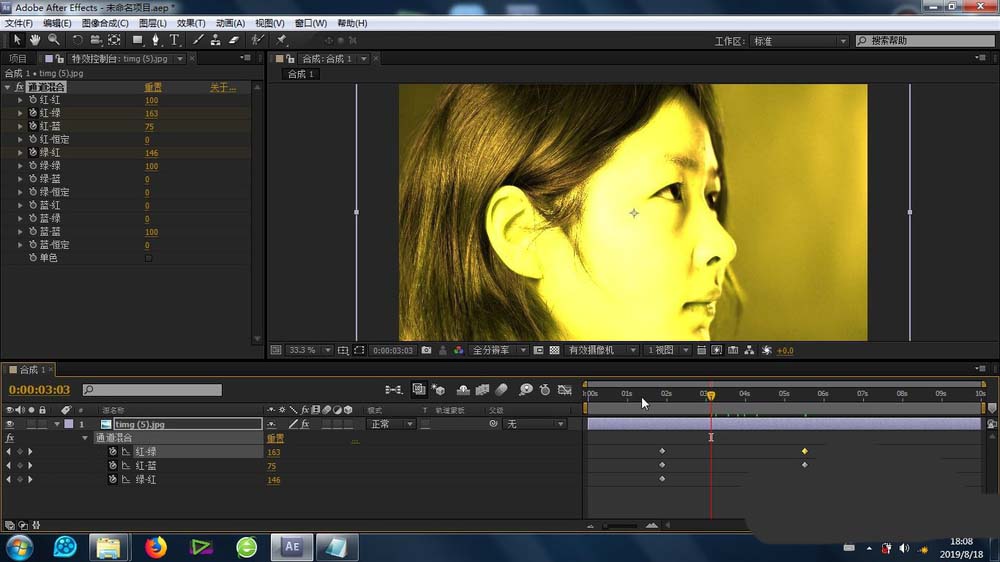Click the 关于... about link
This screenshot has height=562, width=1000.
222,88
